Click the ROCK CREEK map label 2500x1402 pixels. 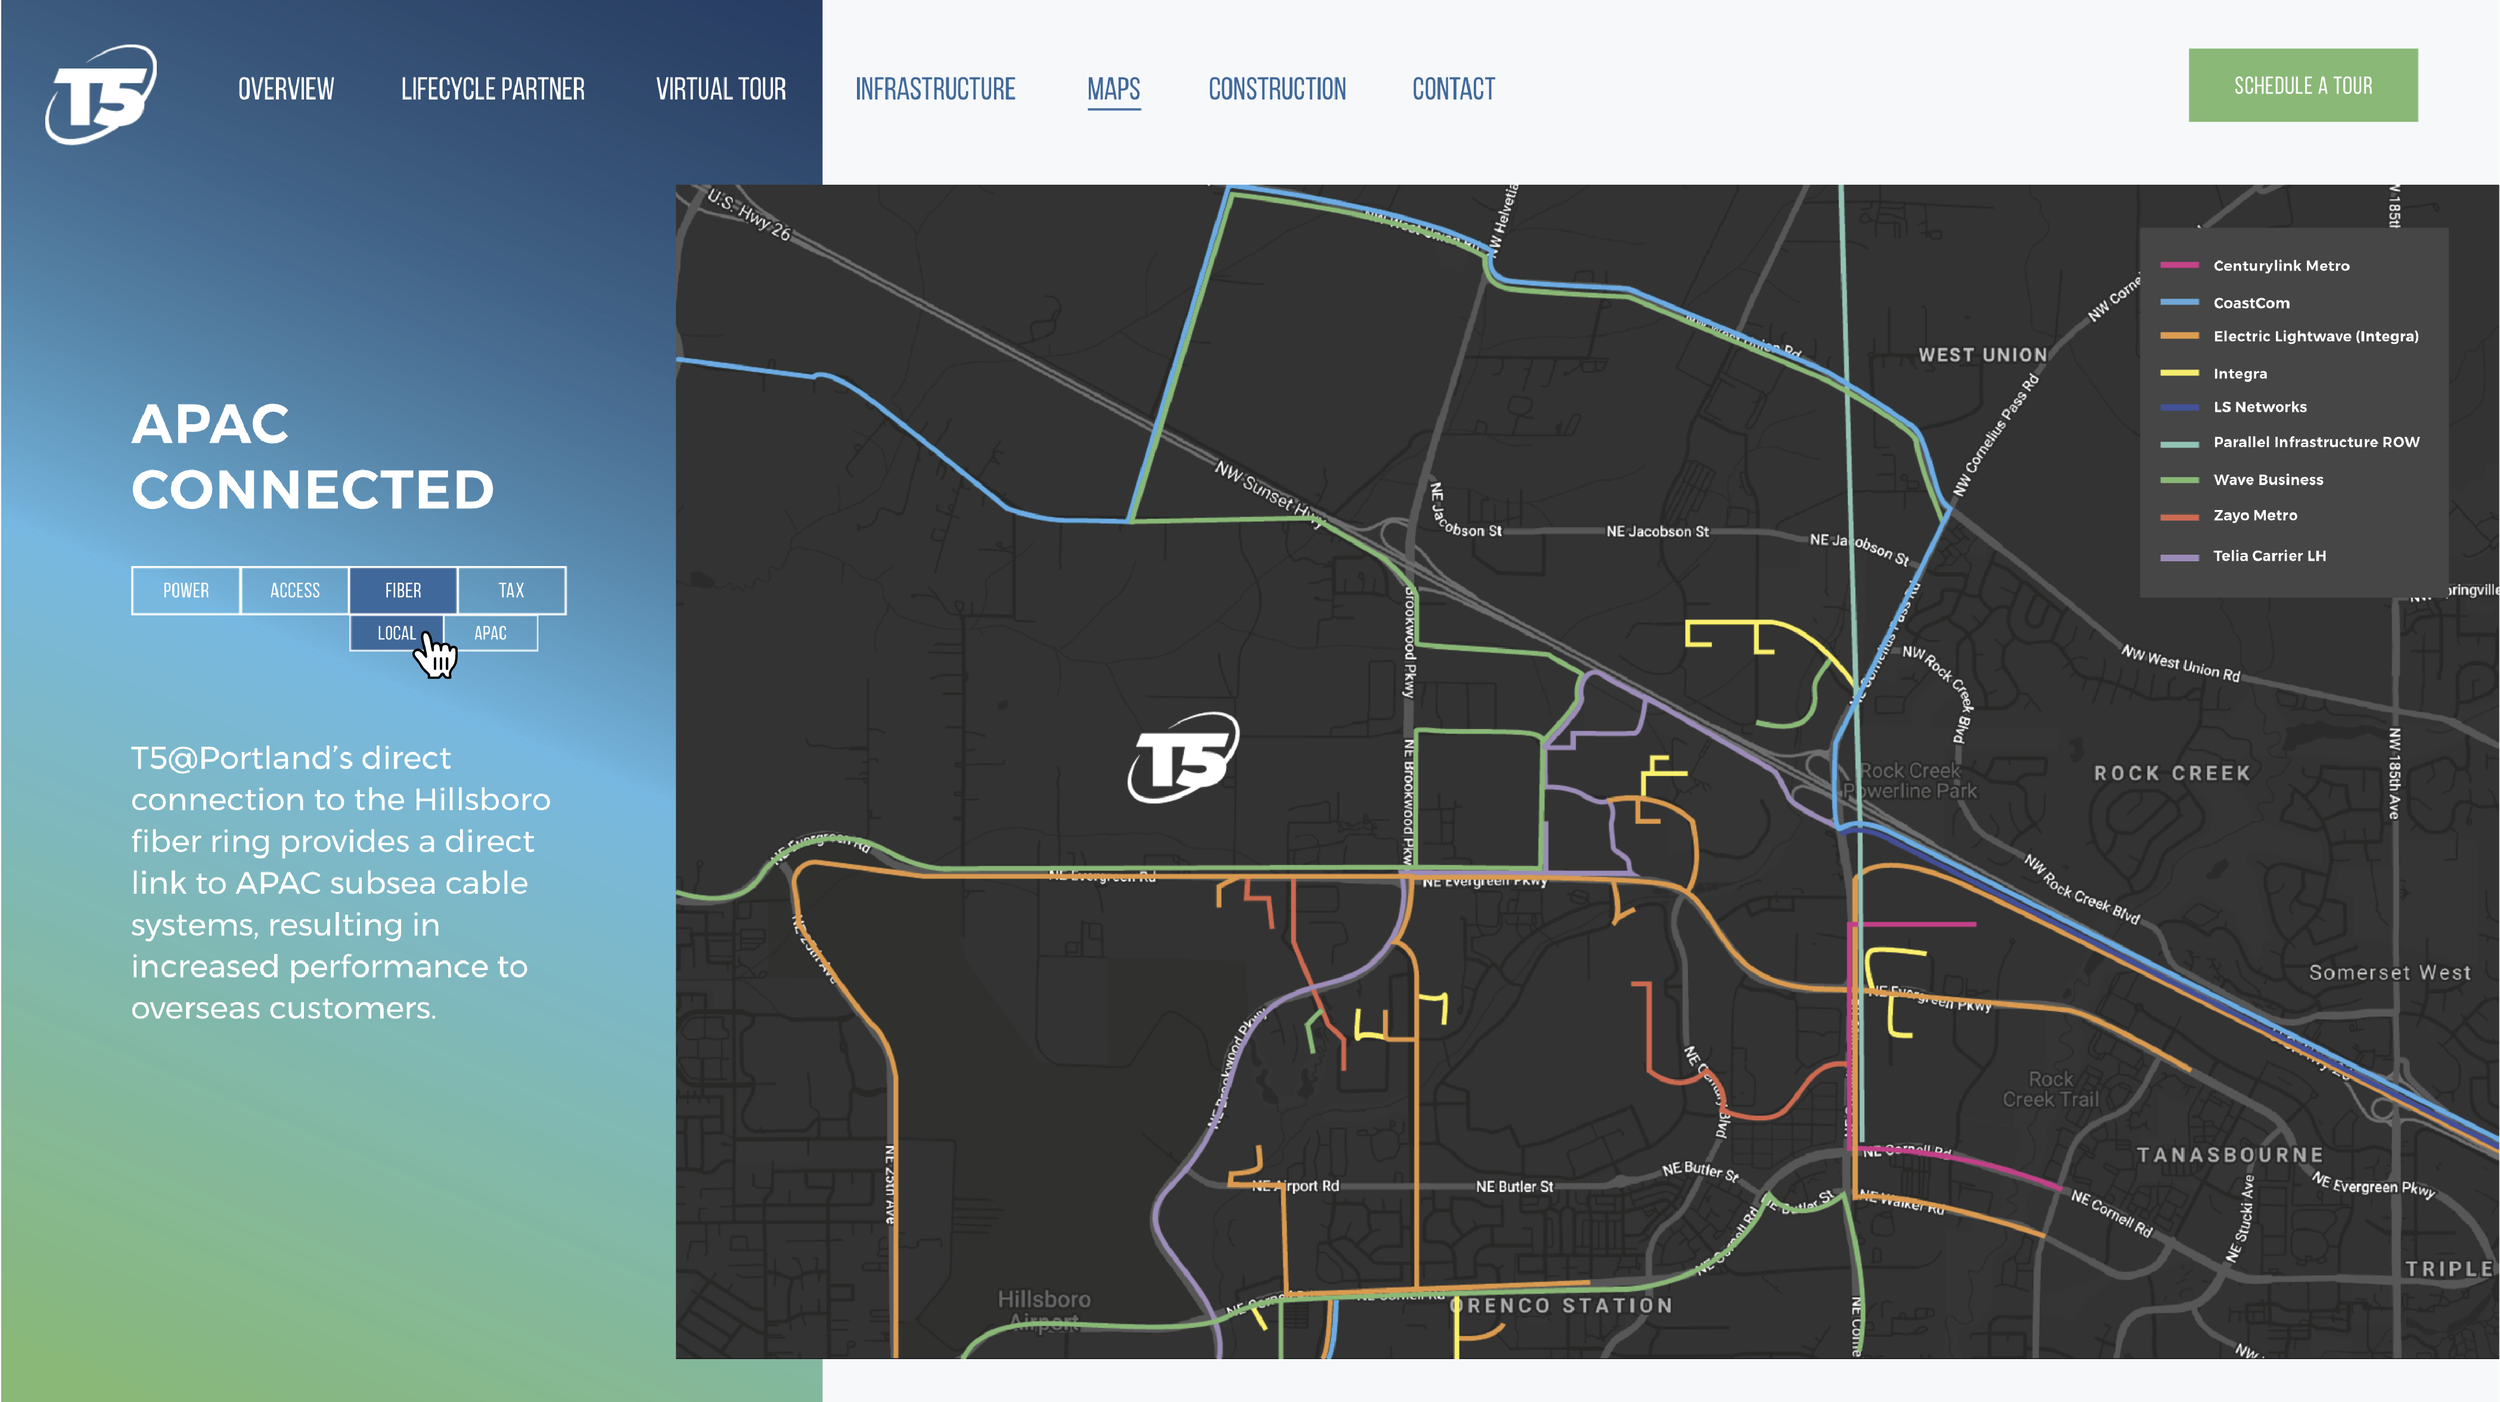(x=2172, y=773)
